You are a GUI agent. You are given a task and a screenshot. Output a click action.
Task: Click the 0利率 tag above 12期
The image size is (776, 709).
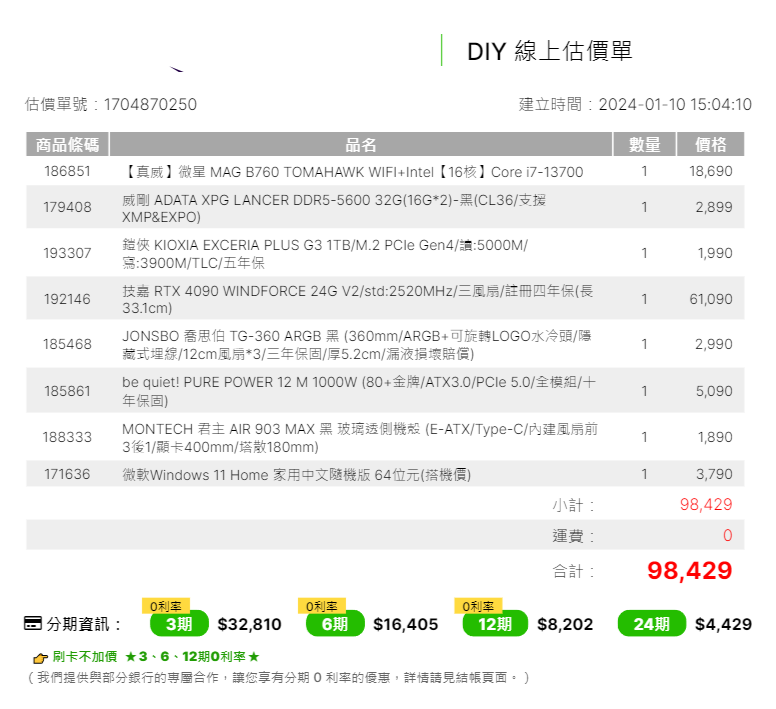478,606
